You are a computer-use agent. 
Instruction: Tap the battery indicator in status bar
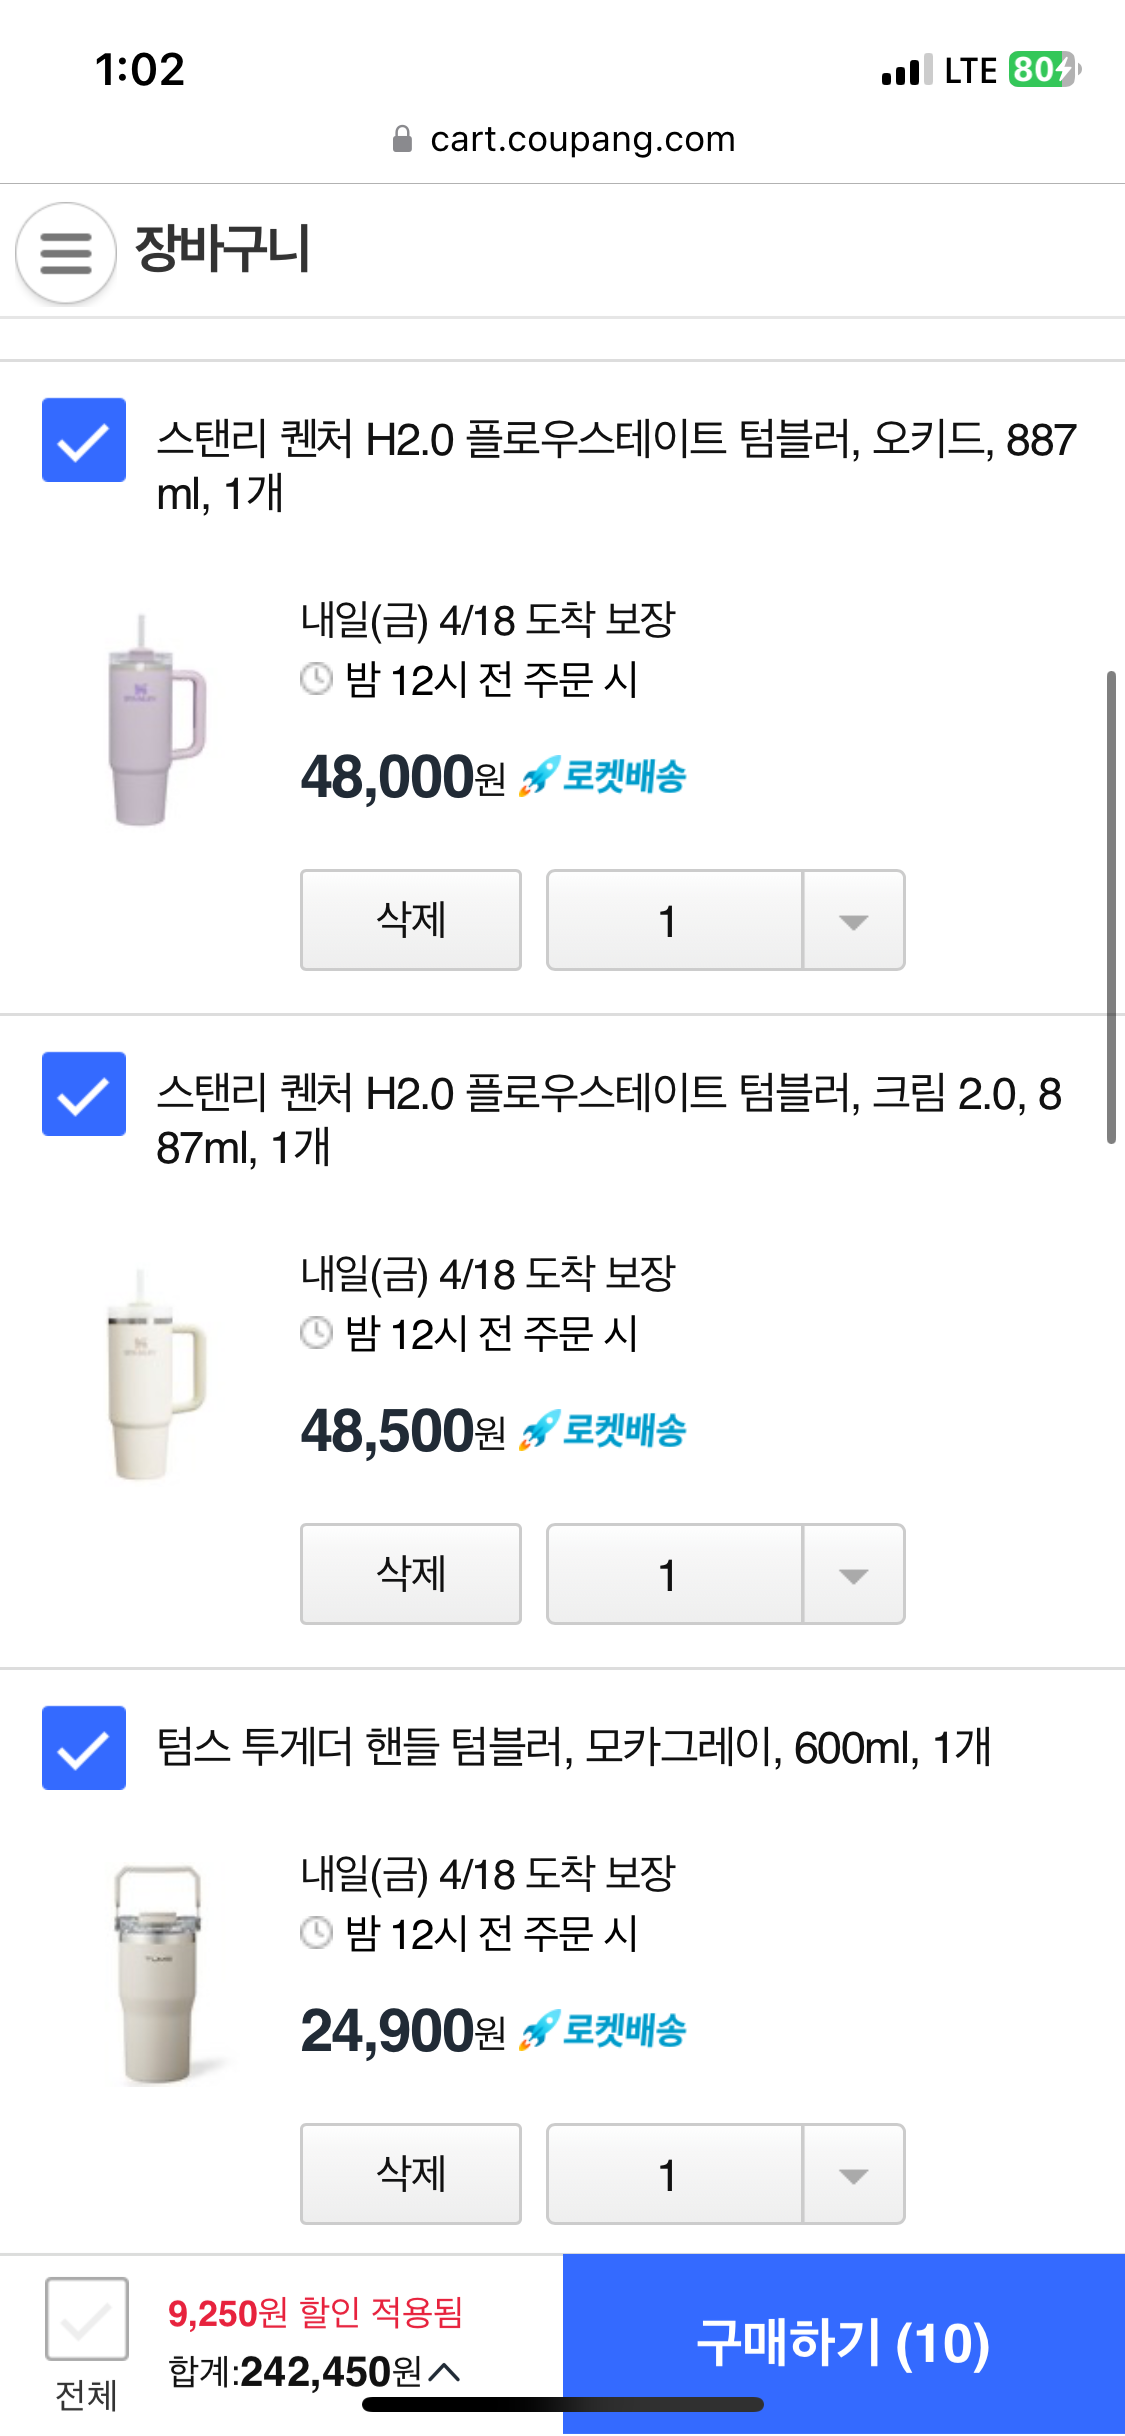1043,70
